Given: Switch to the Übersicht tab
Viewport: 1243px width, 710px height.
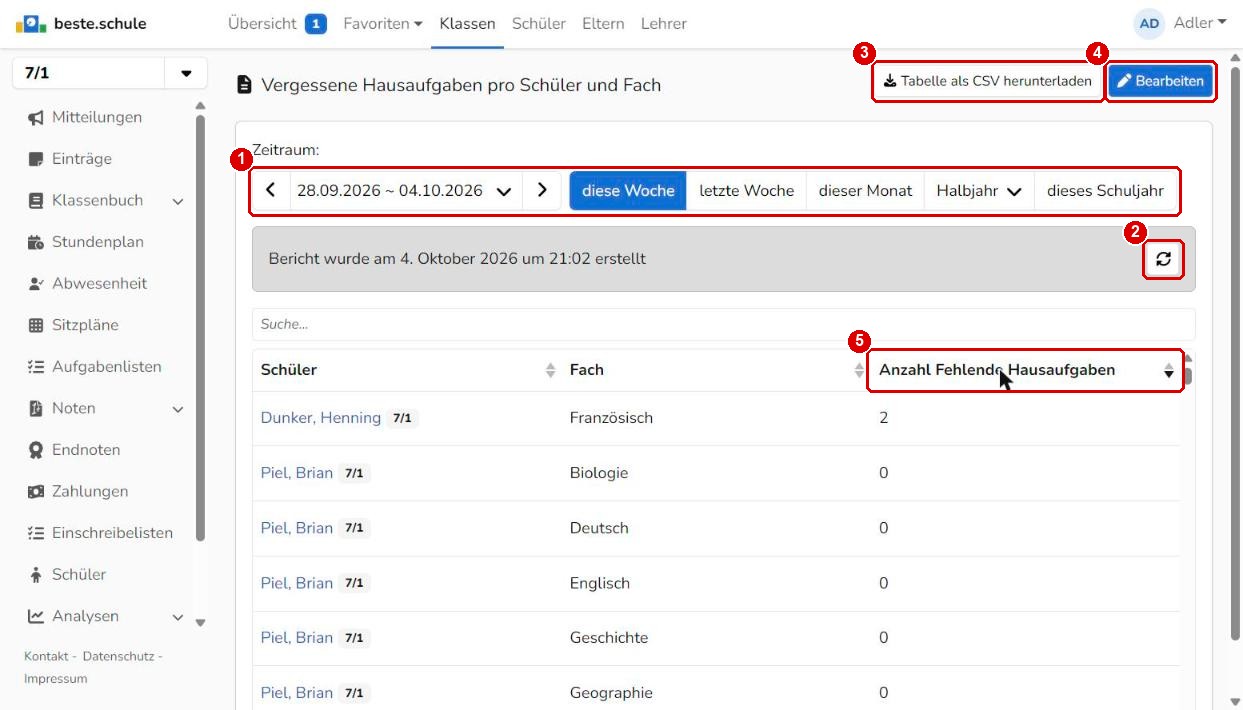Looking at the screenshot, I should (277, 23).
